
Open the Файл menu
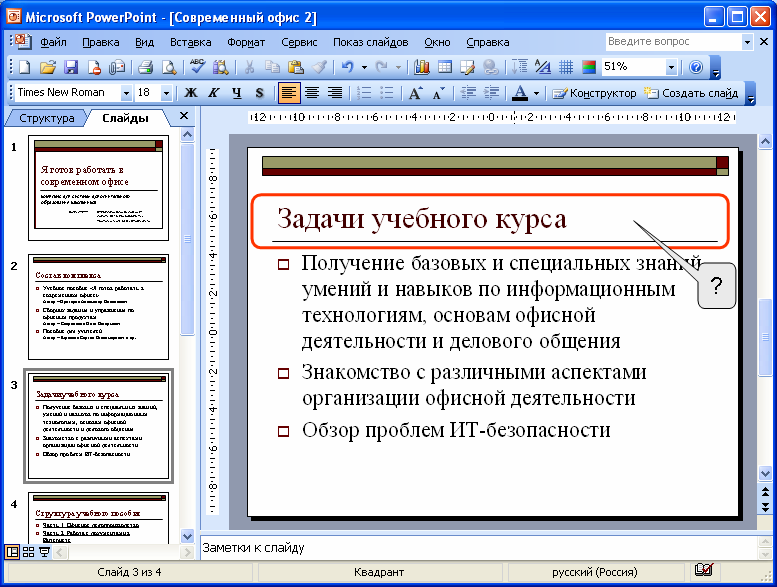click(54, 42)
